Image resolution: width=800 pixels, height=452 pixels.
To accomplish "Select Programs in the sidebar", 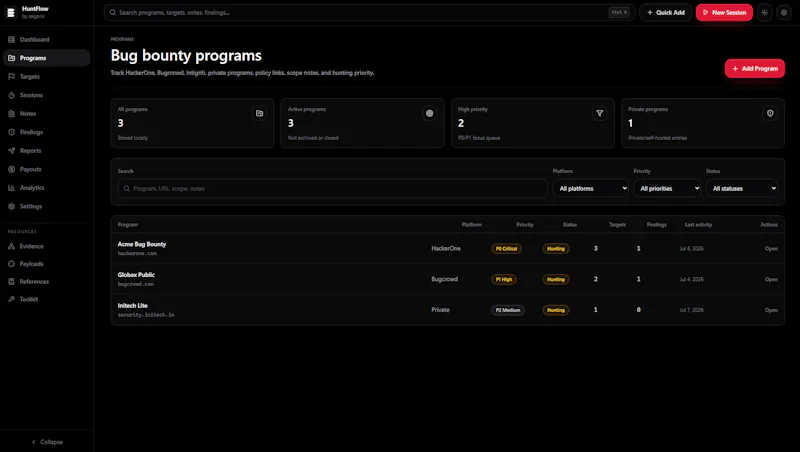I will [46, 58].
